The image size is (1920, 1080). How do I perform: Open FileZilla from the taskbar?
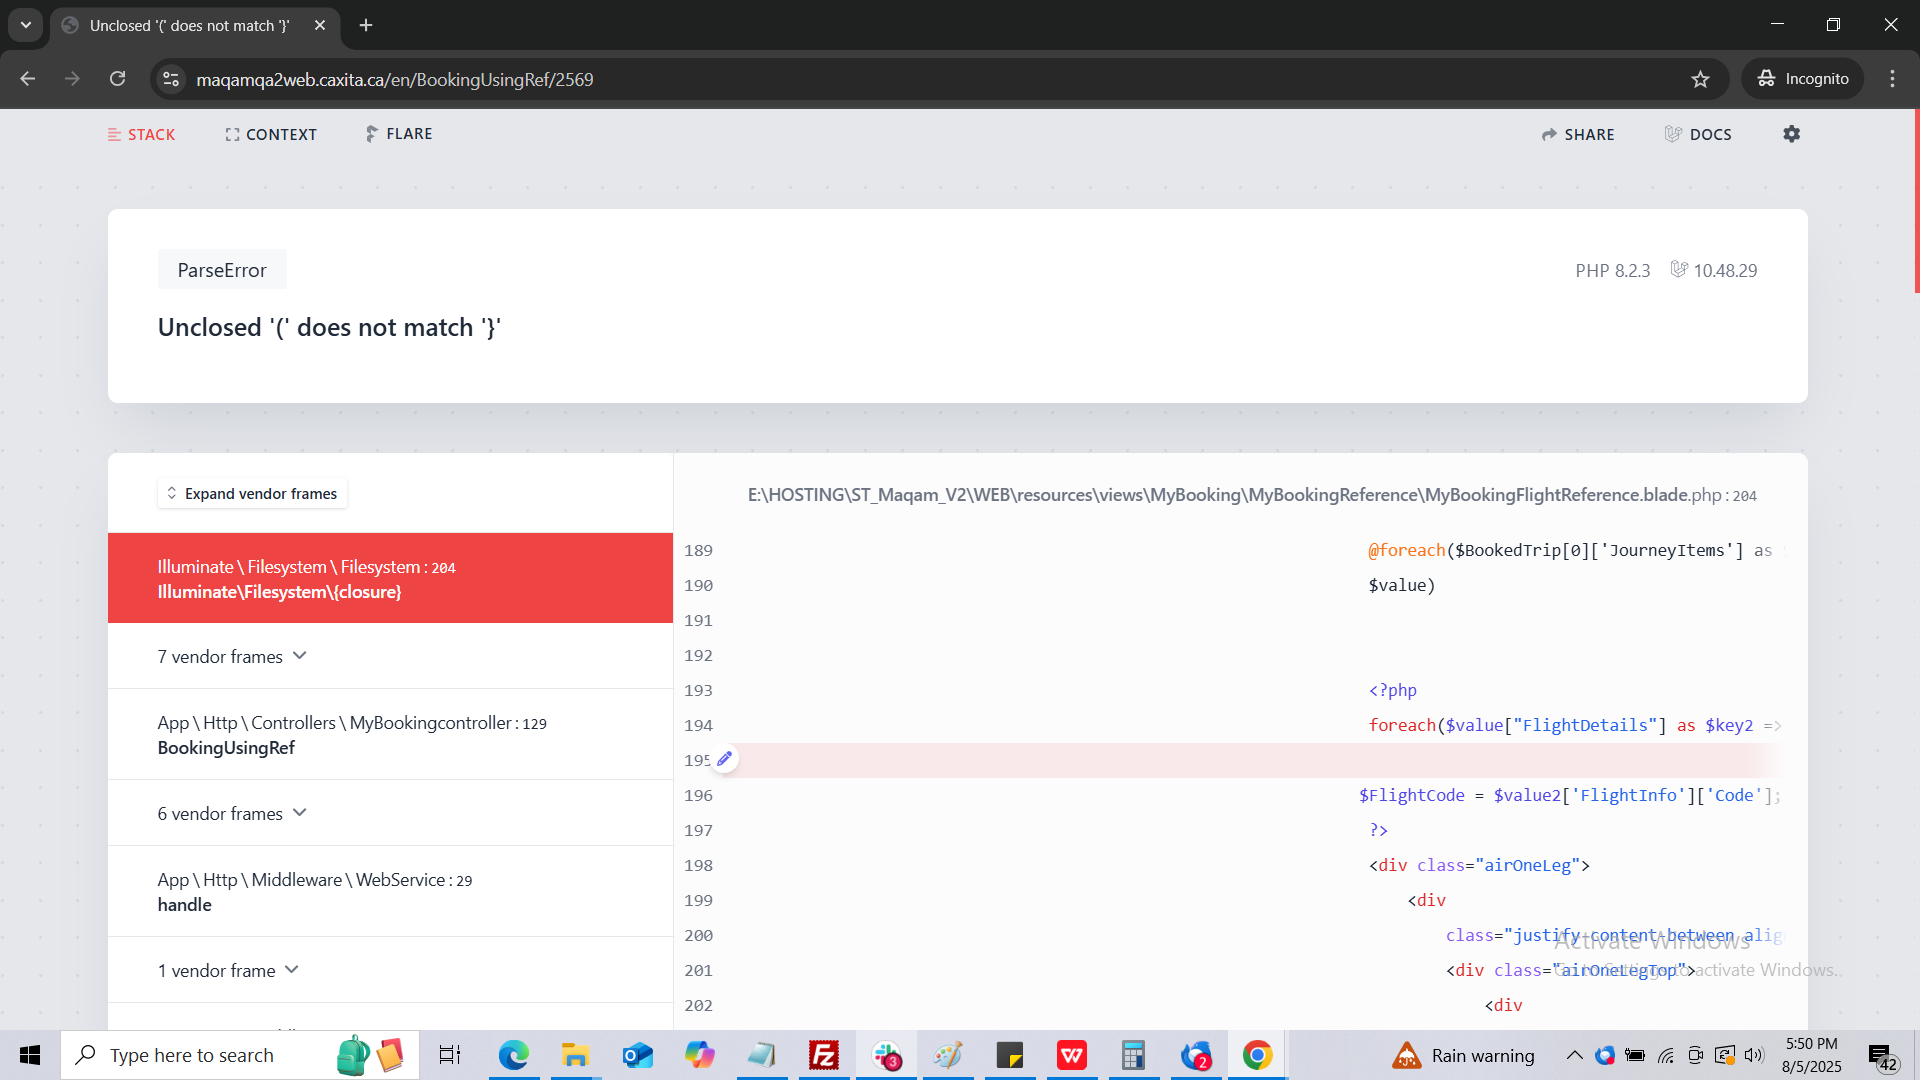(x=823, y=1055)
